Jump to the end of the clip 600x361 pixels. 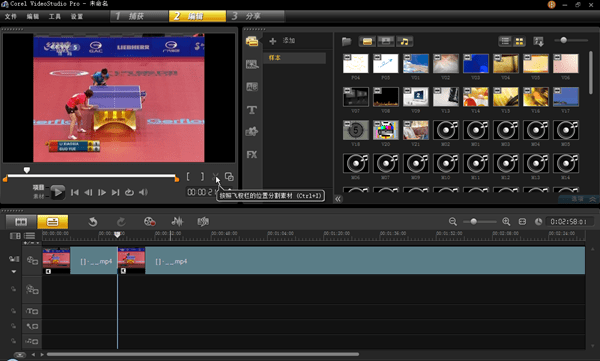coord(115,192)
